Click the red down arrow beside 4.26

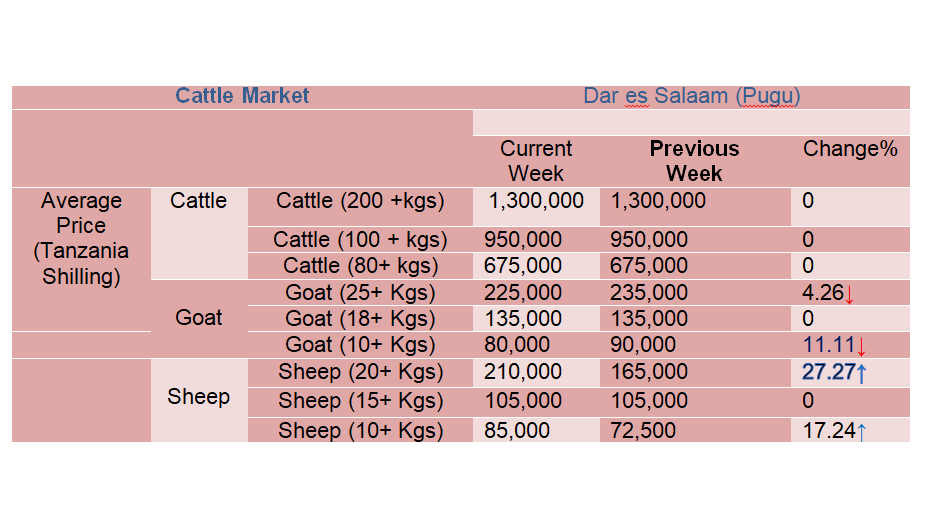pyautogui.click(x=850, y=294)
